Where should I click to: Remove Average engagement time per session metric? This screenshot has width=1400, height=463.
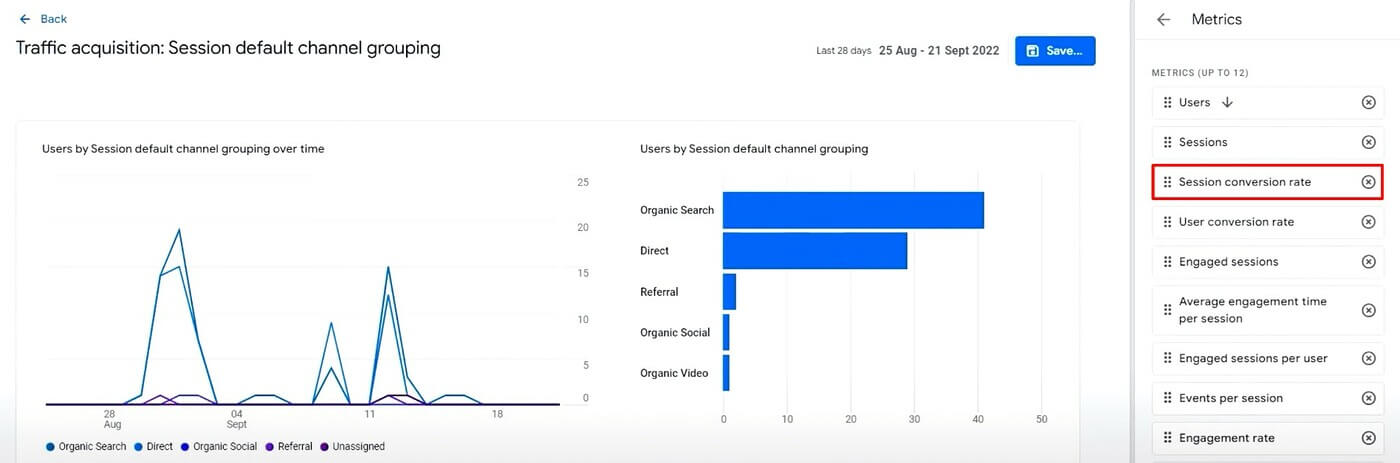click(x=1369, y=310)
